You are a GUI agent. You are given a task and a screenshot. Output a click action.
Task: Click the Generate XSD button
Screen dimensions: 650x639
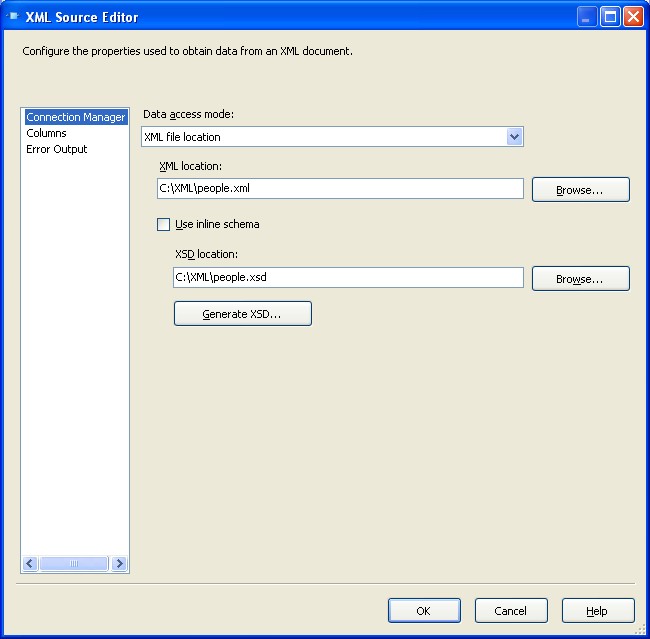(x=242, y=314)
